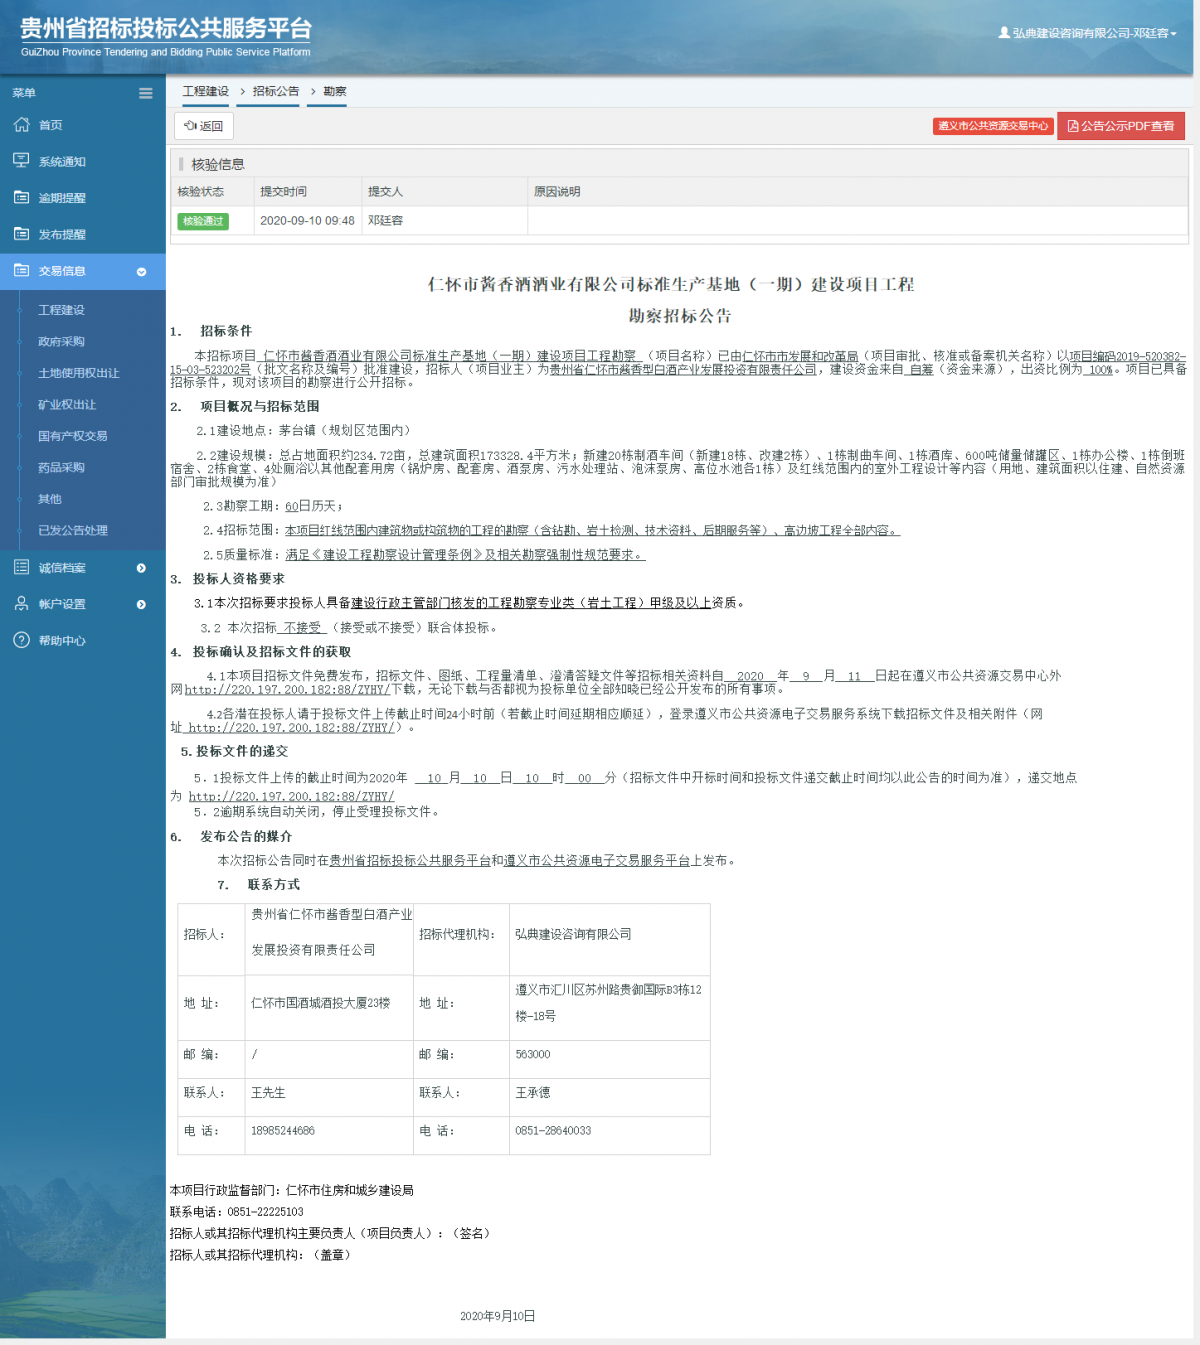Toggle the sidebar with hamburger menu icon
The image size is (1200, 1345).
(x=146, y=92)
